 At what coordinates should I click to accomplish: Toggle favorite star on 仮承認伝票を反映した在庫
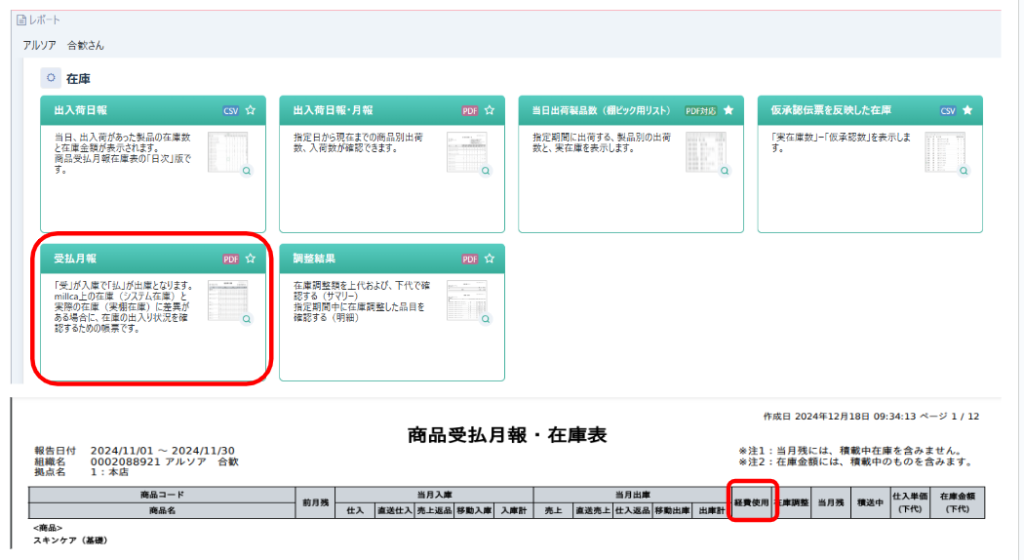pyautogui.click(x=967, y=110)
